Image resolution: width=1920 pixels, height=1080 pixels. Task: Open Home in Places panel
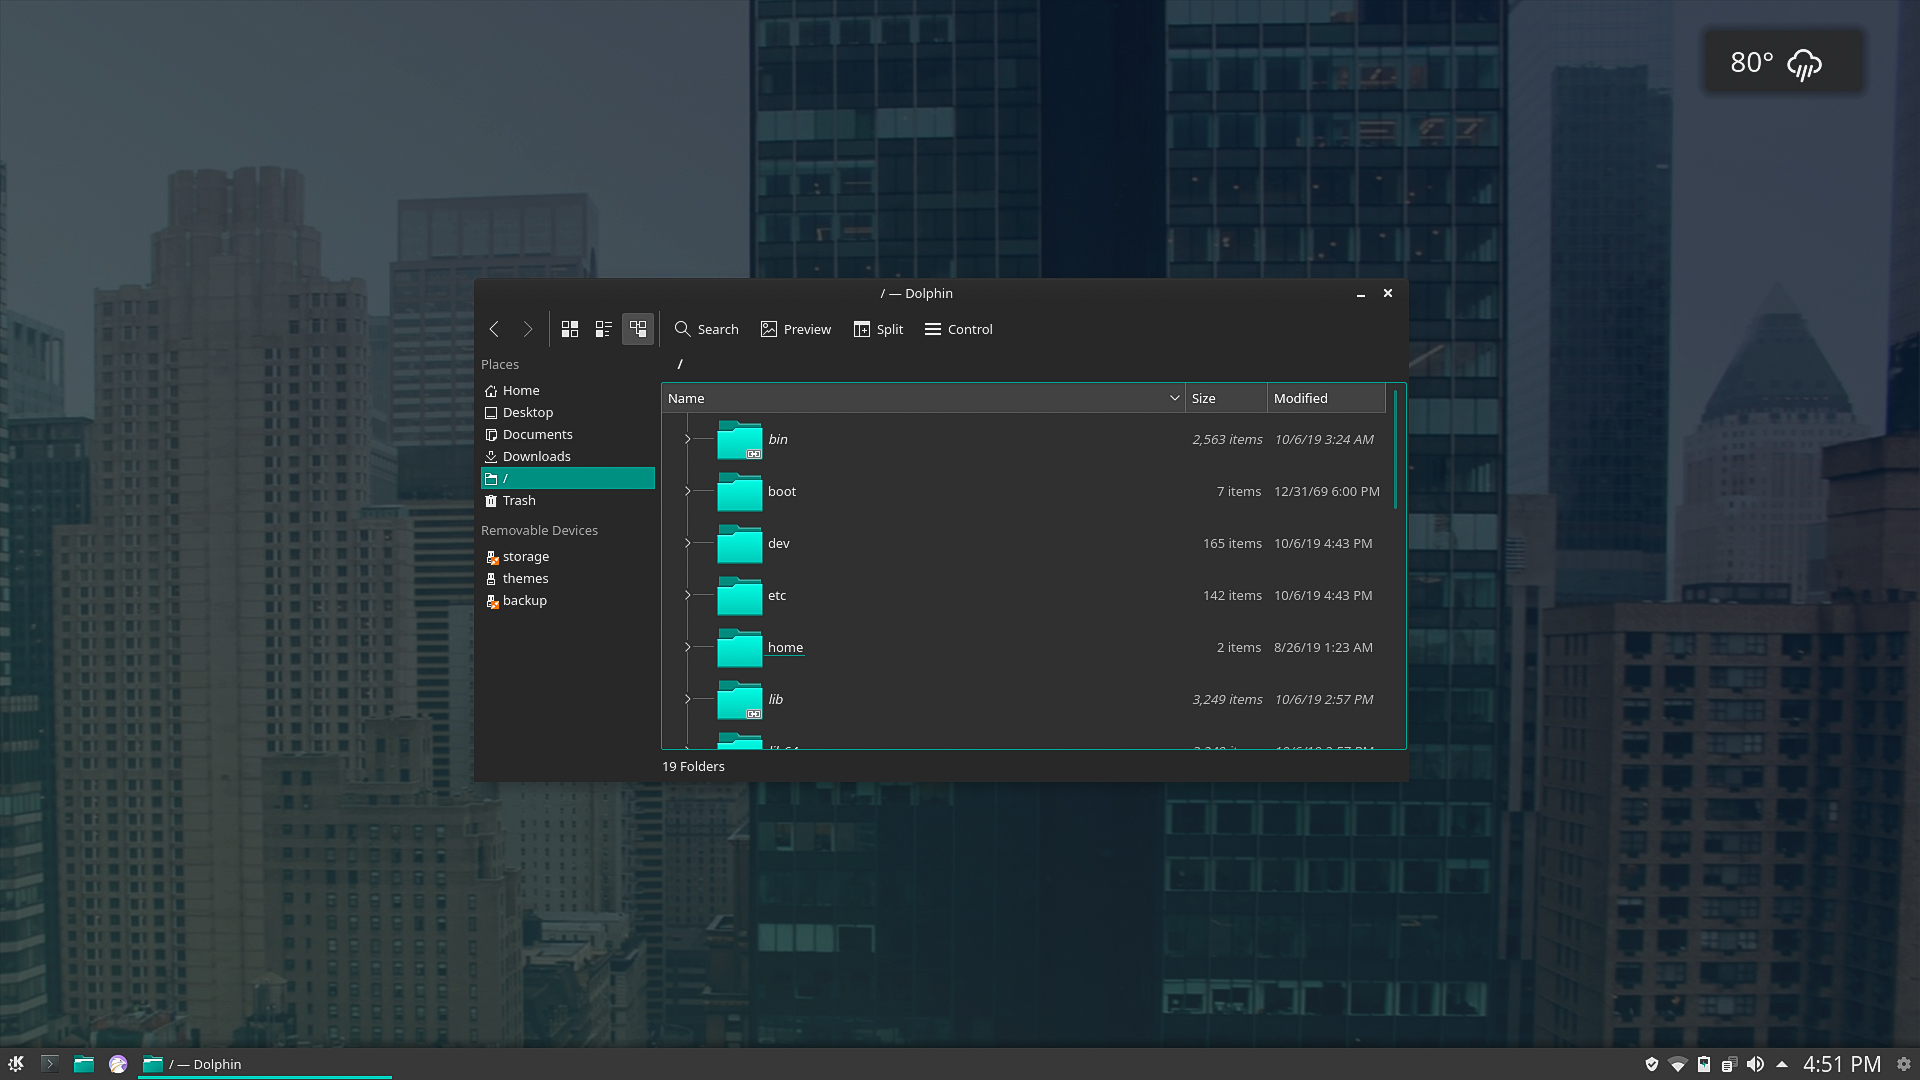(567, 390)
